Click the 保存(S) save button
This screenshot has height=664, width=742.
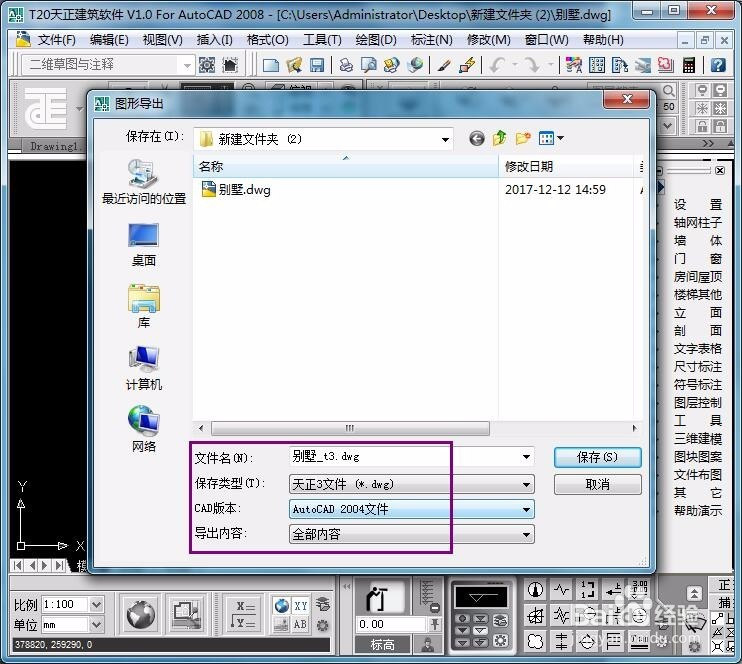pos(598,457)
